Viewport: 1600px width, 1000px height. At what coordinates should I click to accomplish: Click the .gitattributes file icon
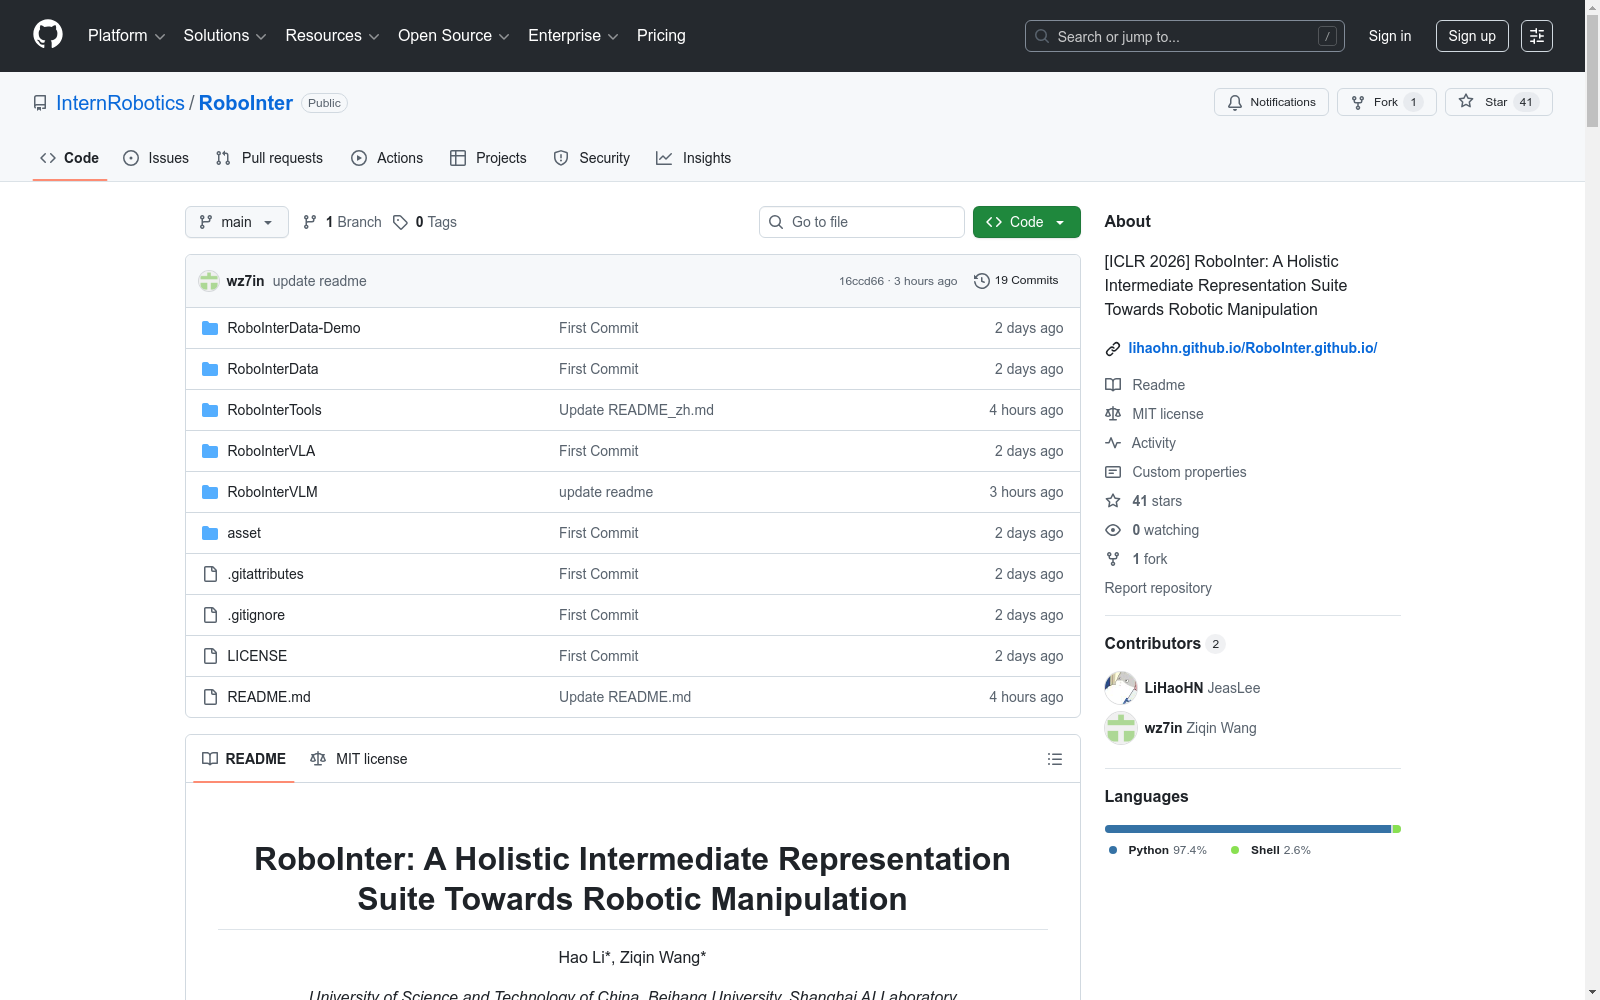[210, 574]
